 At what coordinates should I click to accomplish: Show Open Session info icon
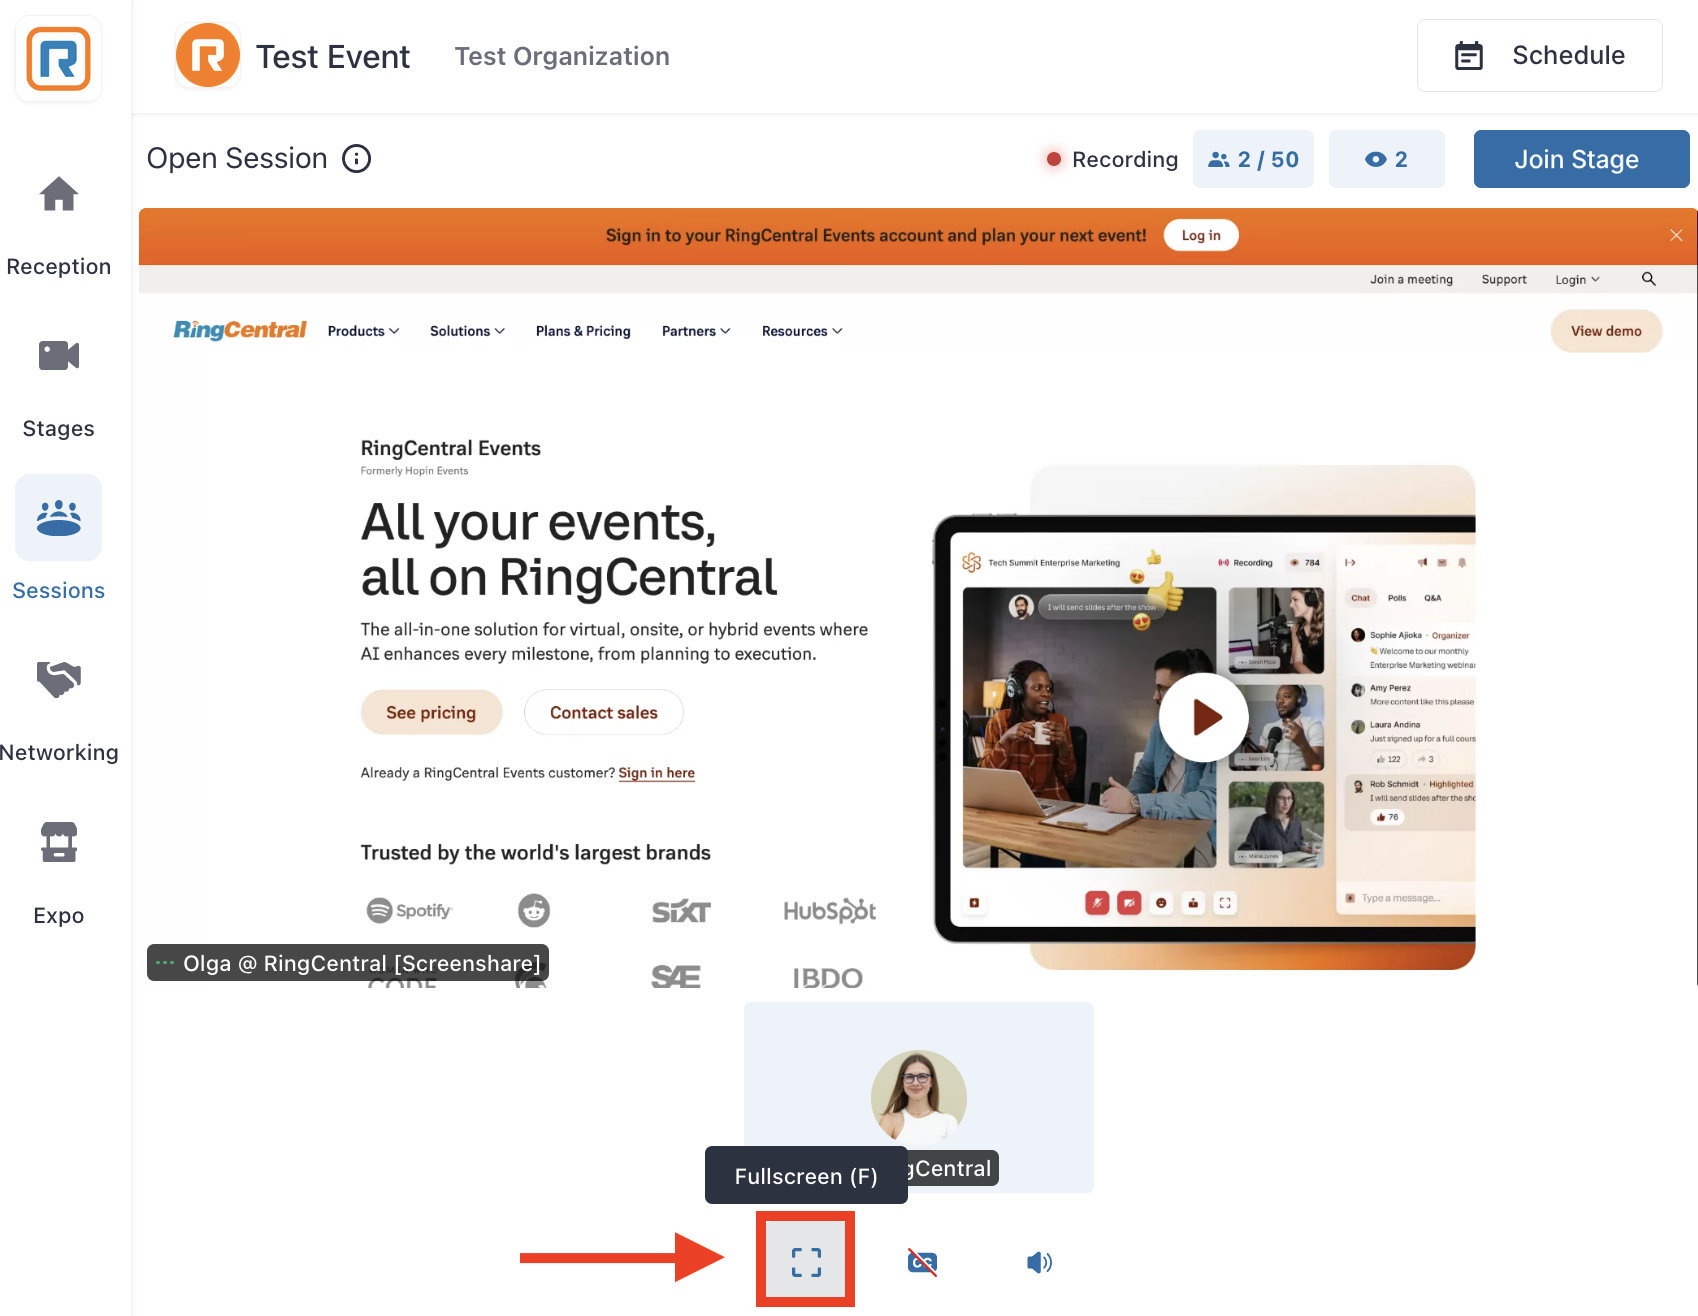pos(357,159)
